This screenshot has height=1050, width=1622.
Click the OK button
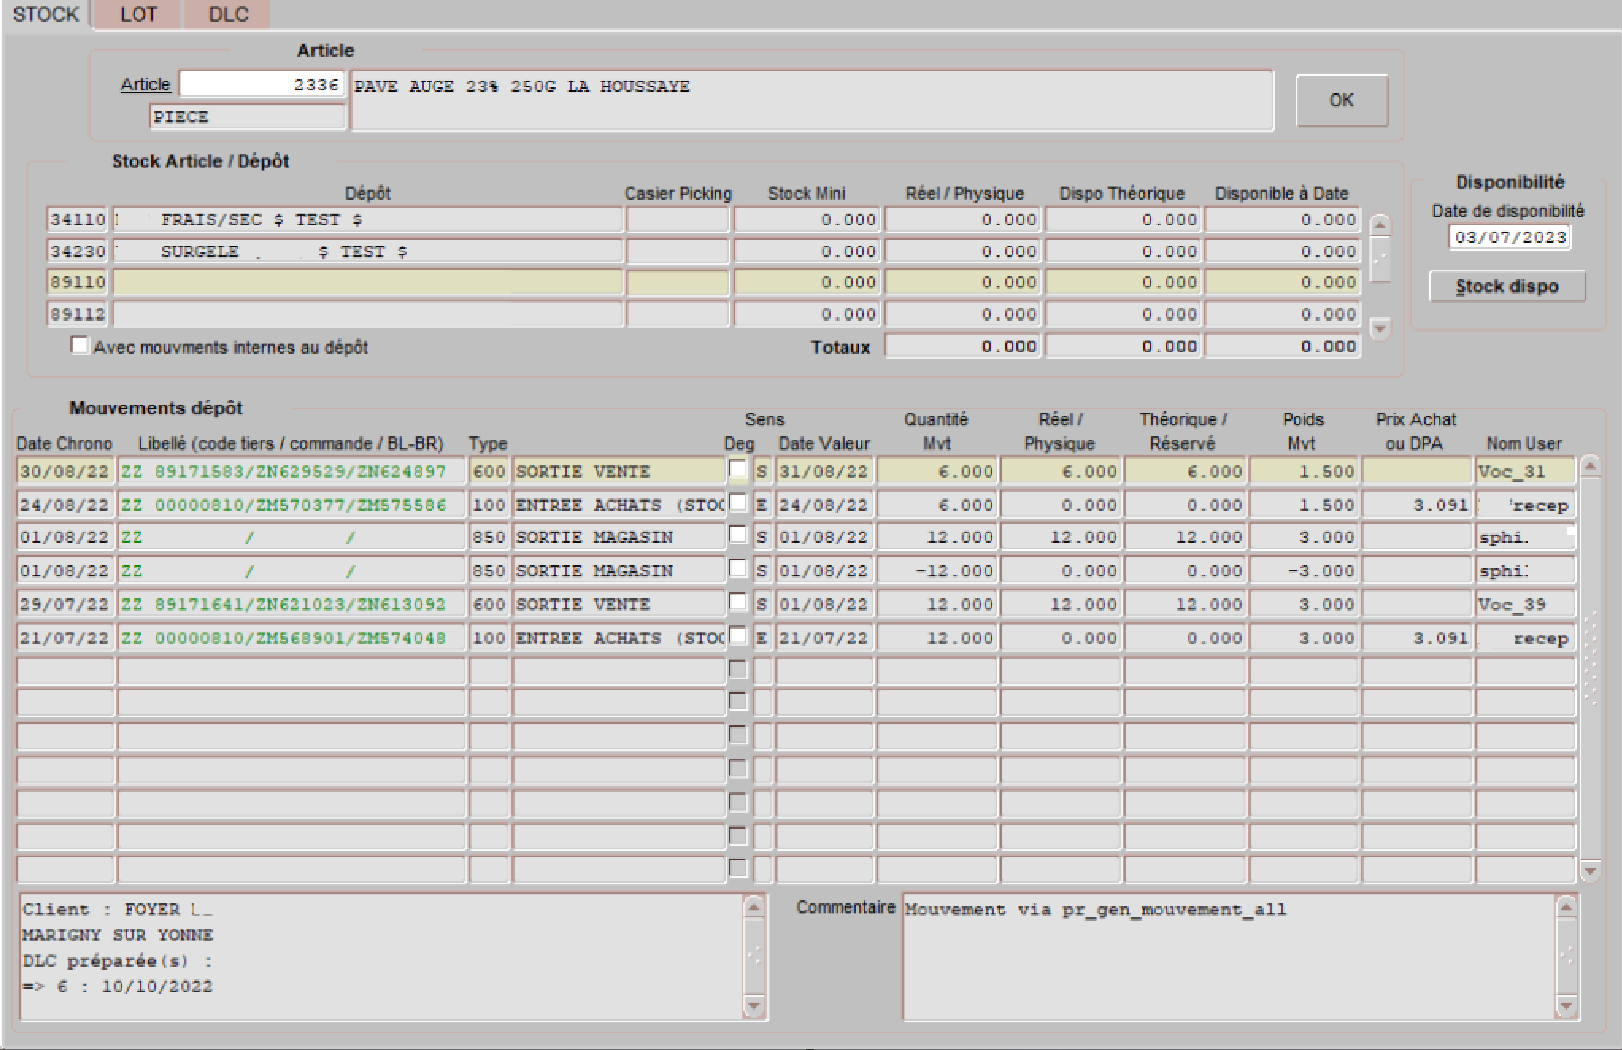(x=1341, y=100)
